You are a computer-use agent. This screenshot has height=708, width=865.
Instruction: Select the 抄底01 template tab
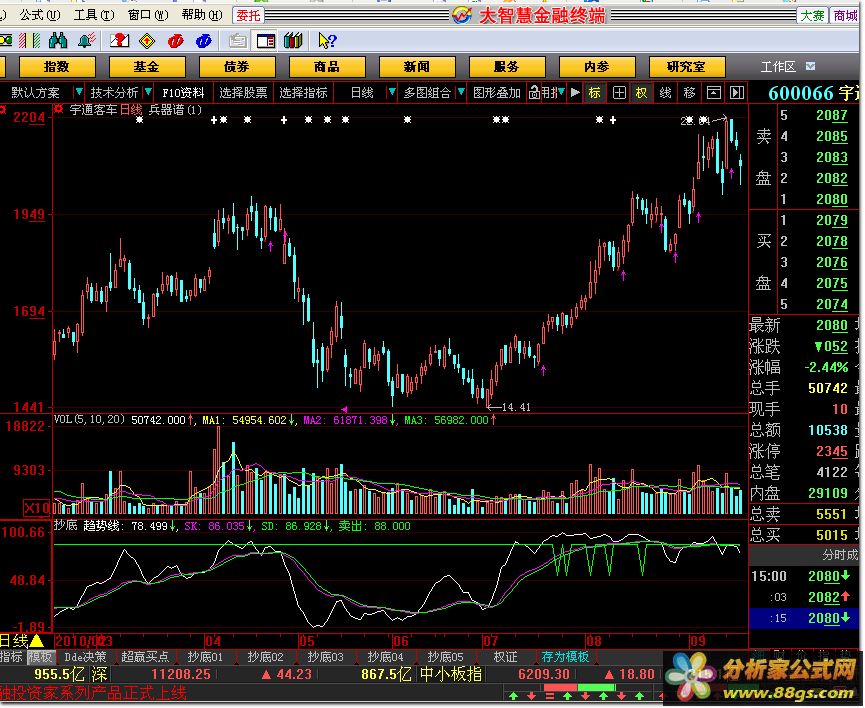[x=205, y=657]
